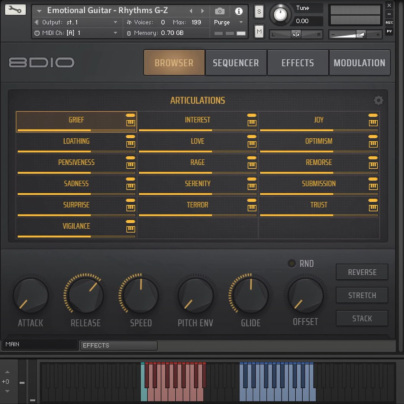The image size is (404, 404).
Task: Toggle the Reverse mode
Action: point(362,272)
